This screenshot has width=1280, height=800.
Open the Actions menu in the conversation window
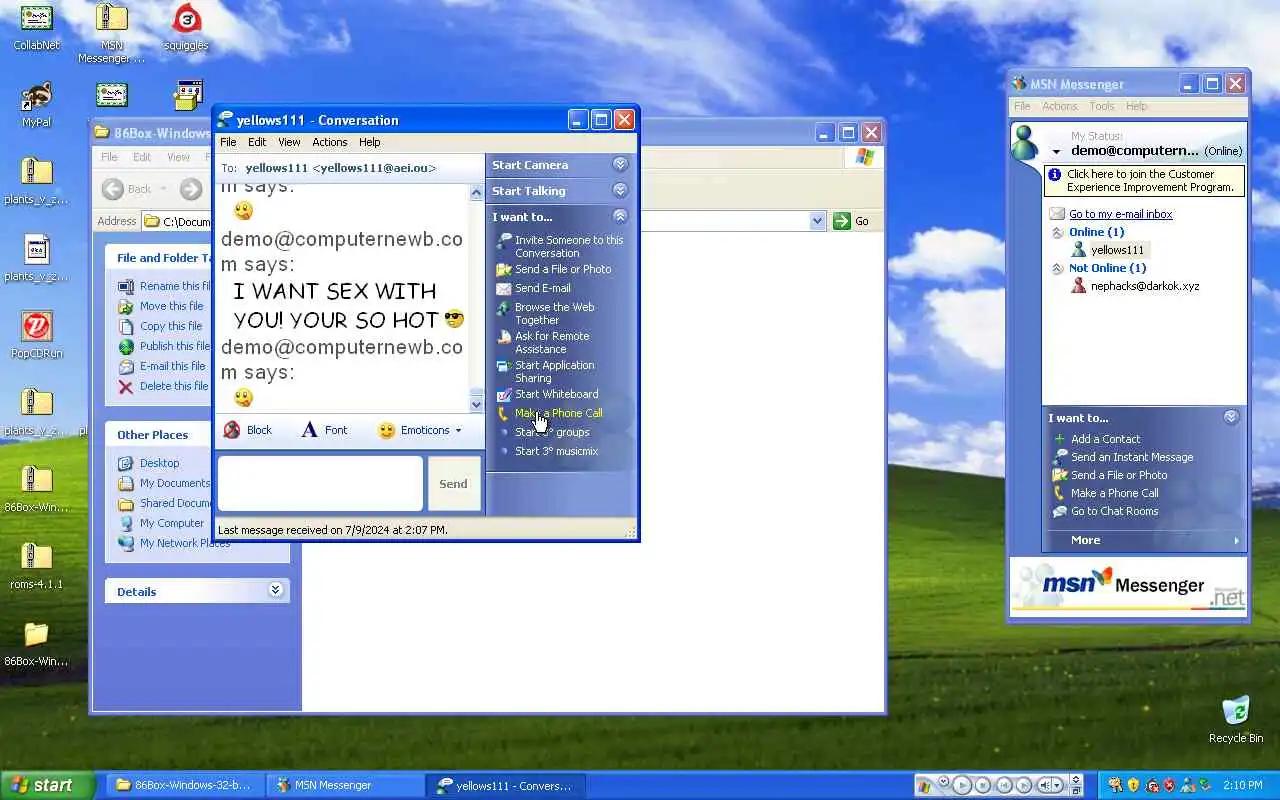[x=330, y=142]
